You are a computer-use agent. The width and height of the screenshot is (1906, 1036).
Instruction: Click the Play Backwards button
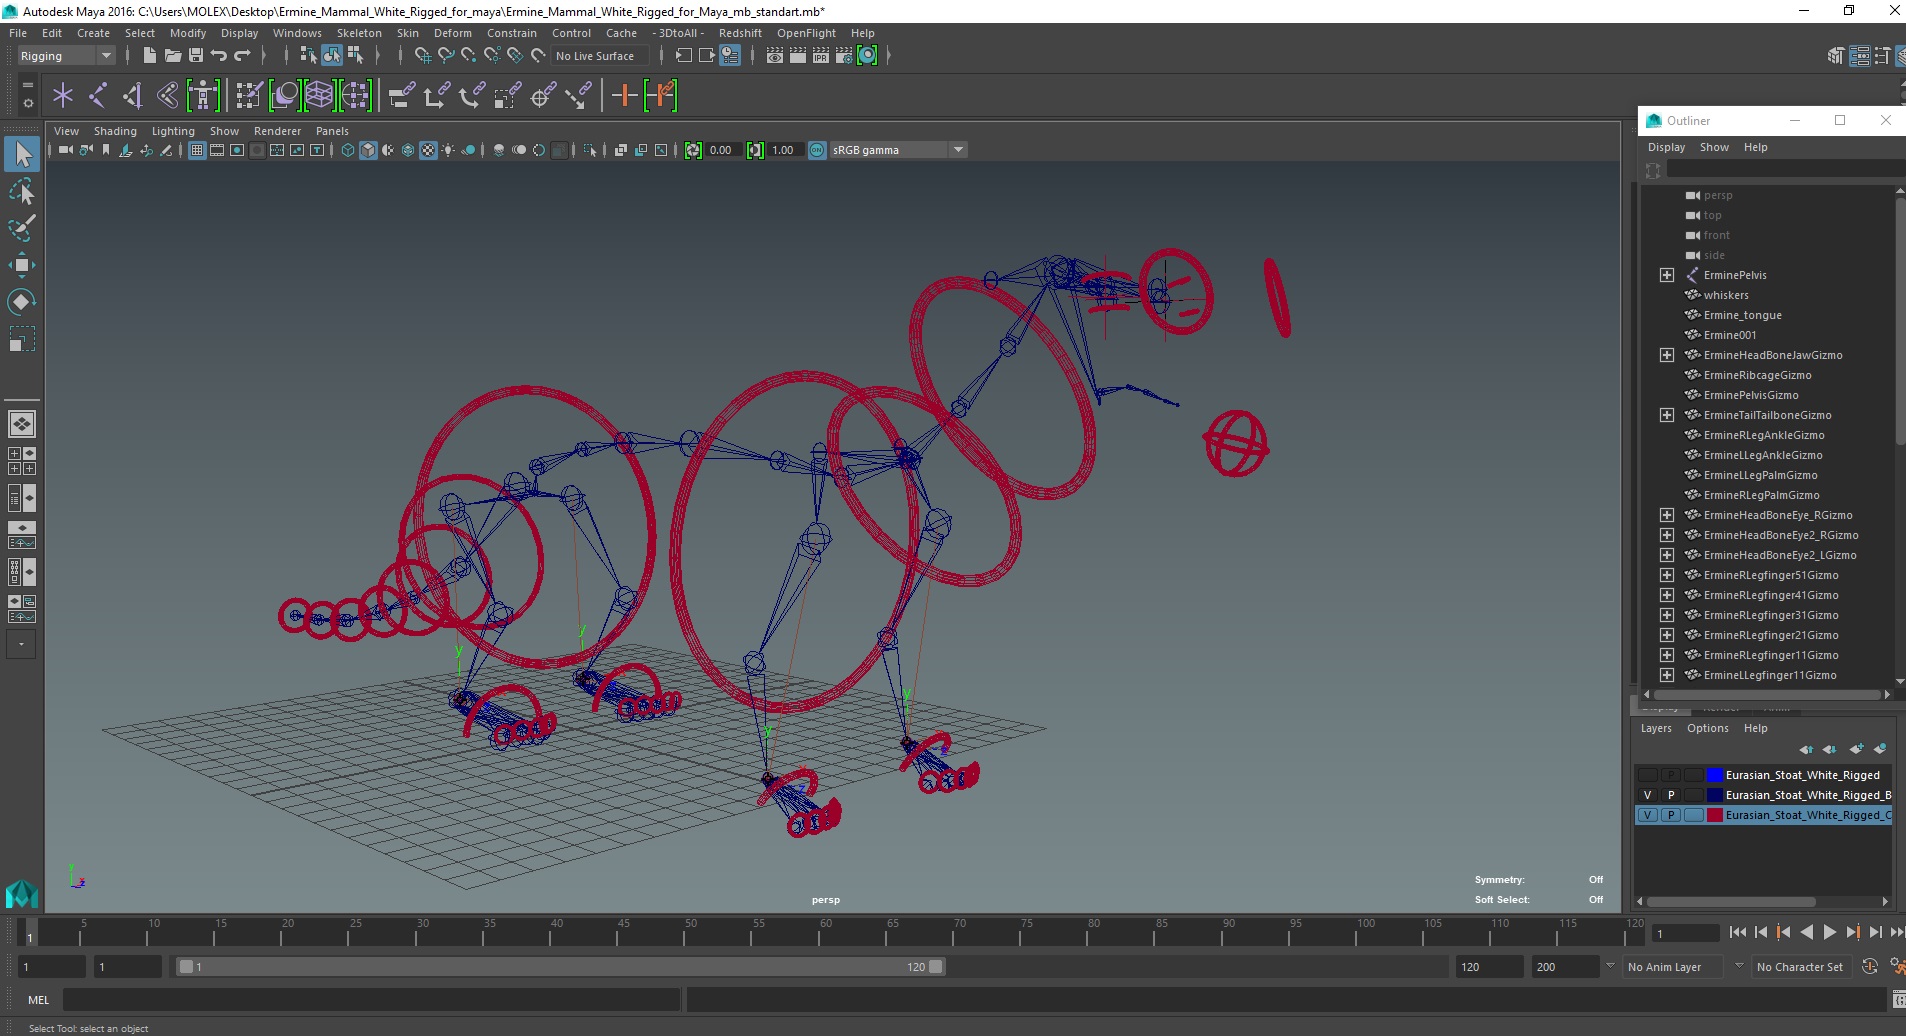[x=1806, y=932]
